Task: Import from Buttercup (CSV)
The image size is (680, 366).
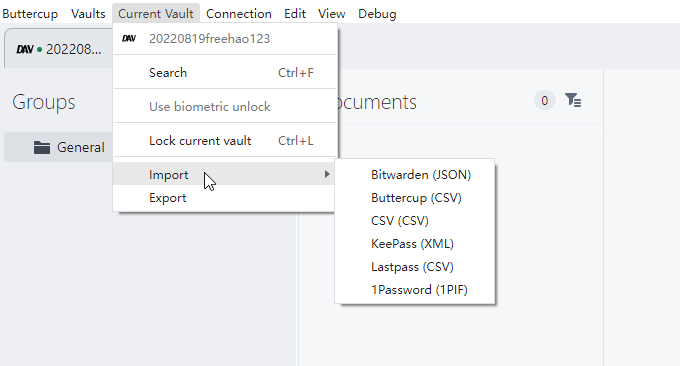Action: pyautogui.click(x=415, y=198)
